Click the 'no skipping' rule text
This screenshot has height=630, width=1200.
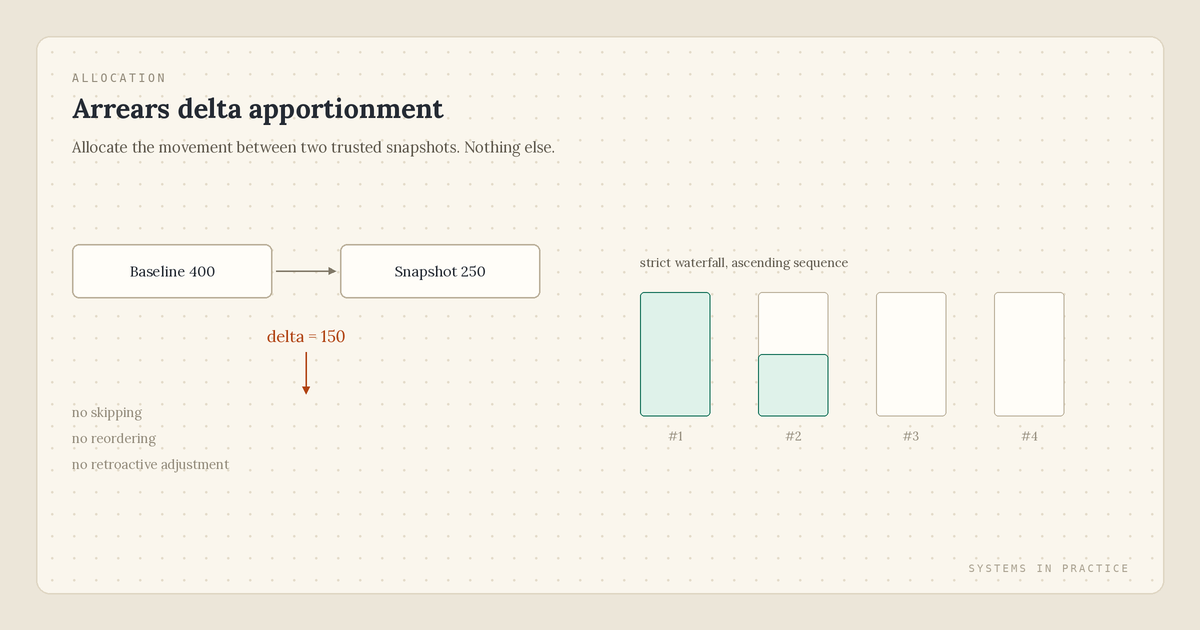[x=107, y=413]
